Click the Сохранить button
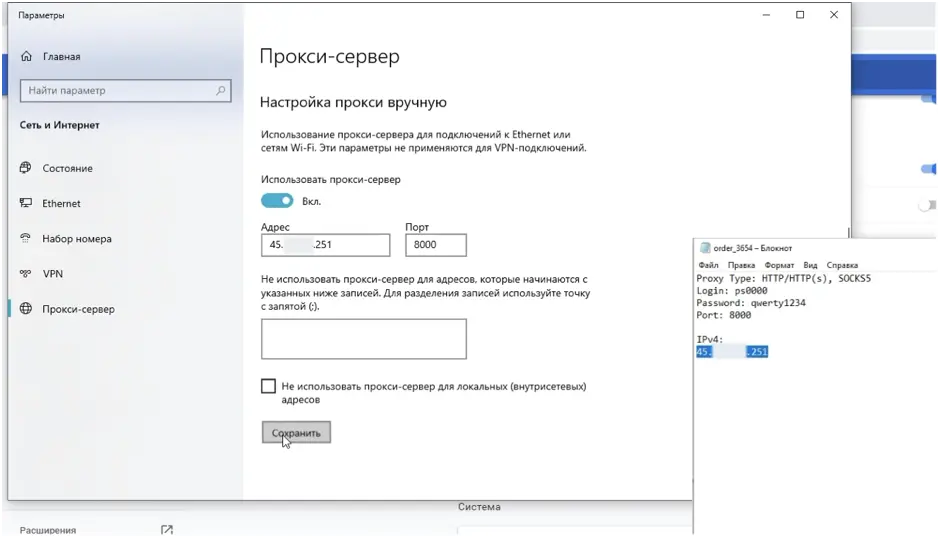The image size is (940, 538). [296, 432]
